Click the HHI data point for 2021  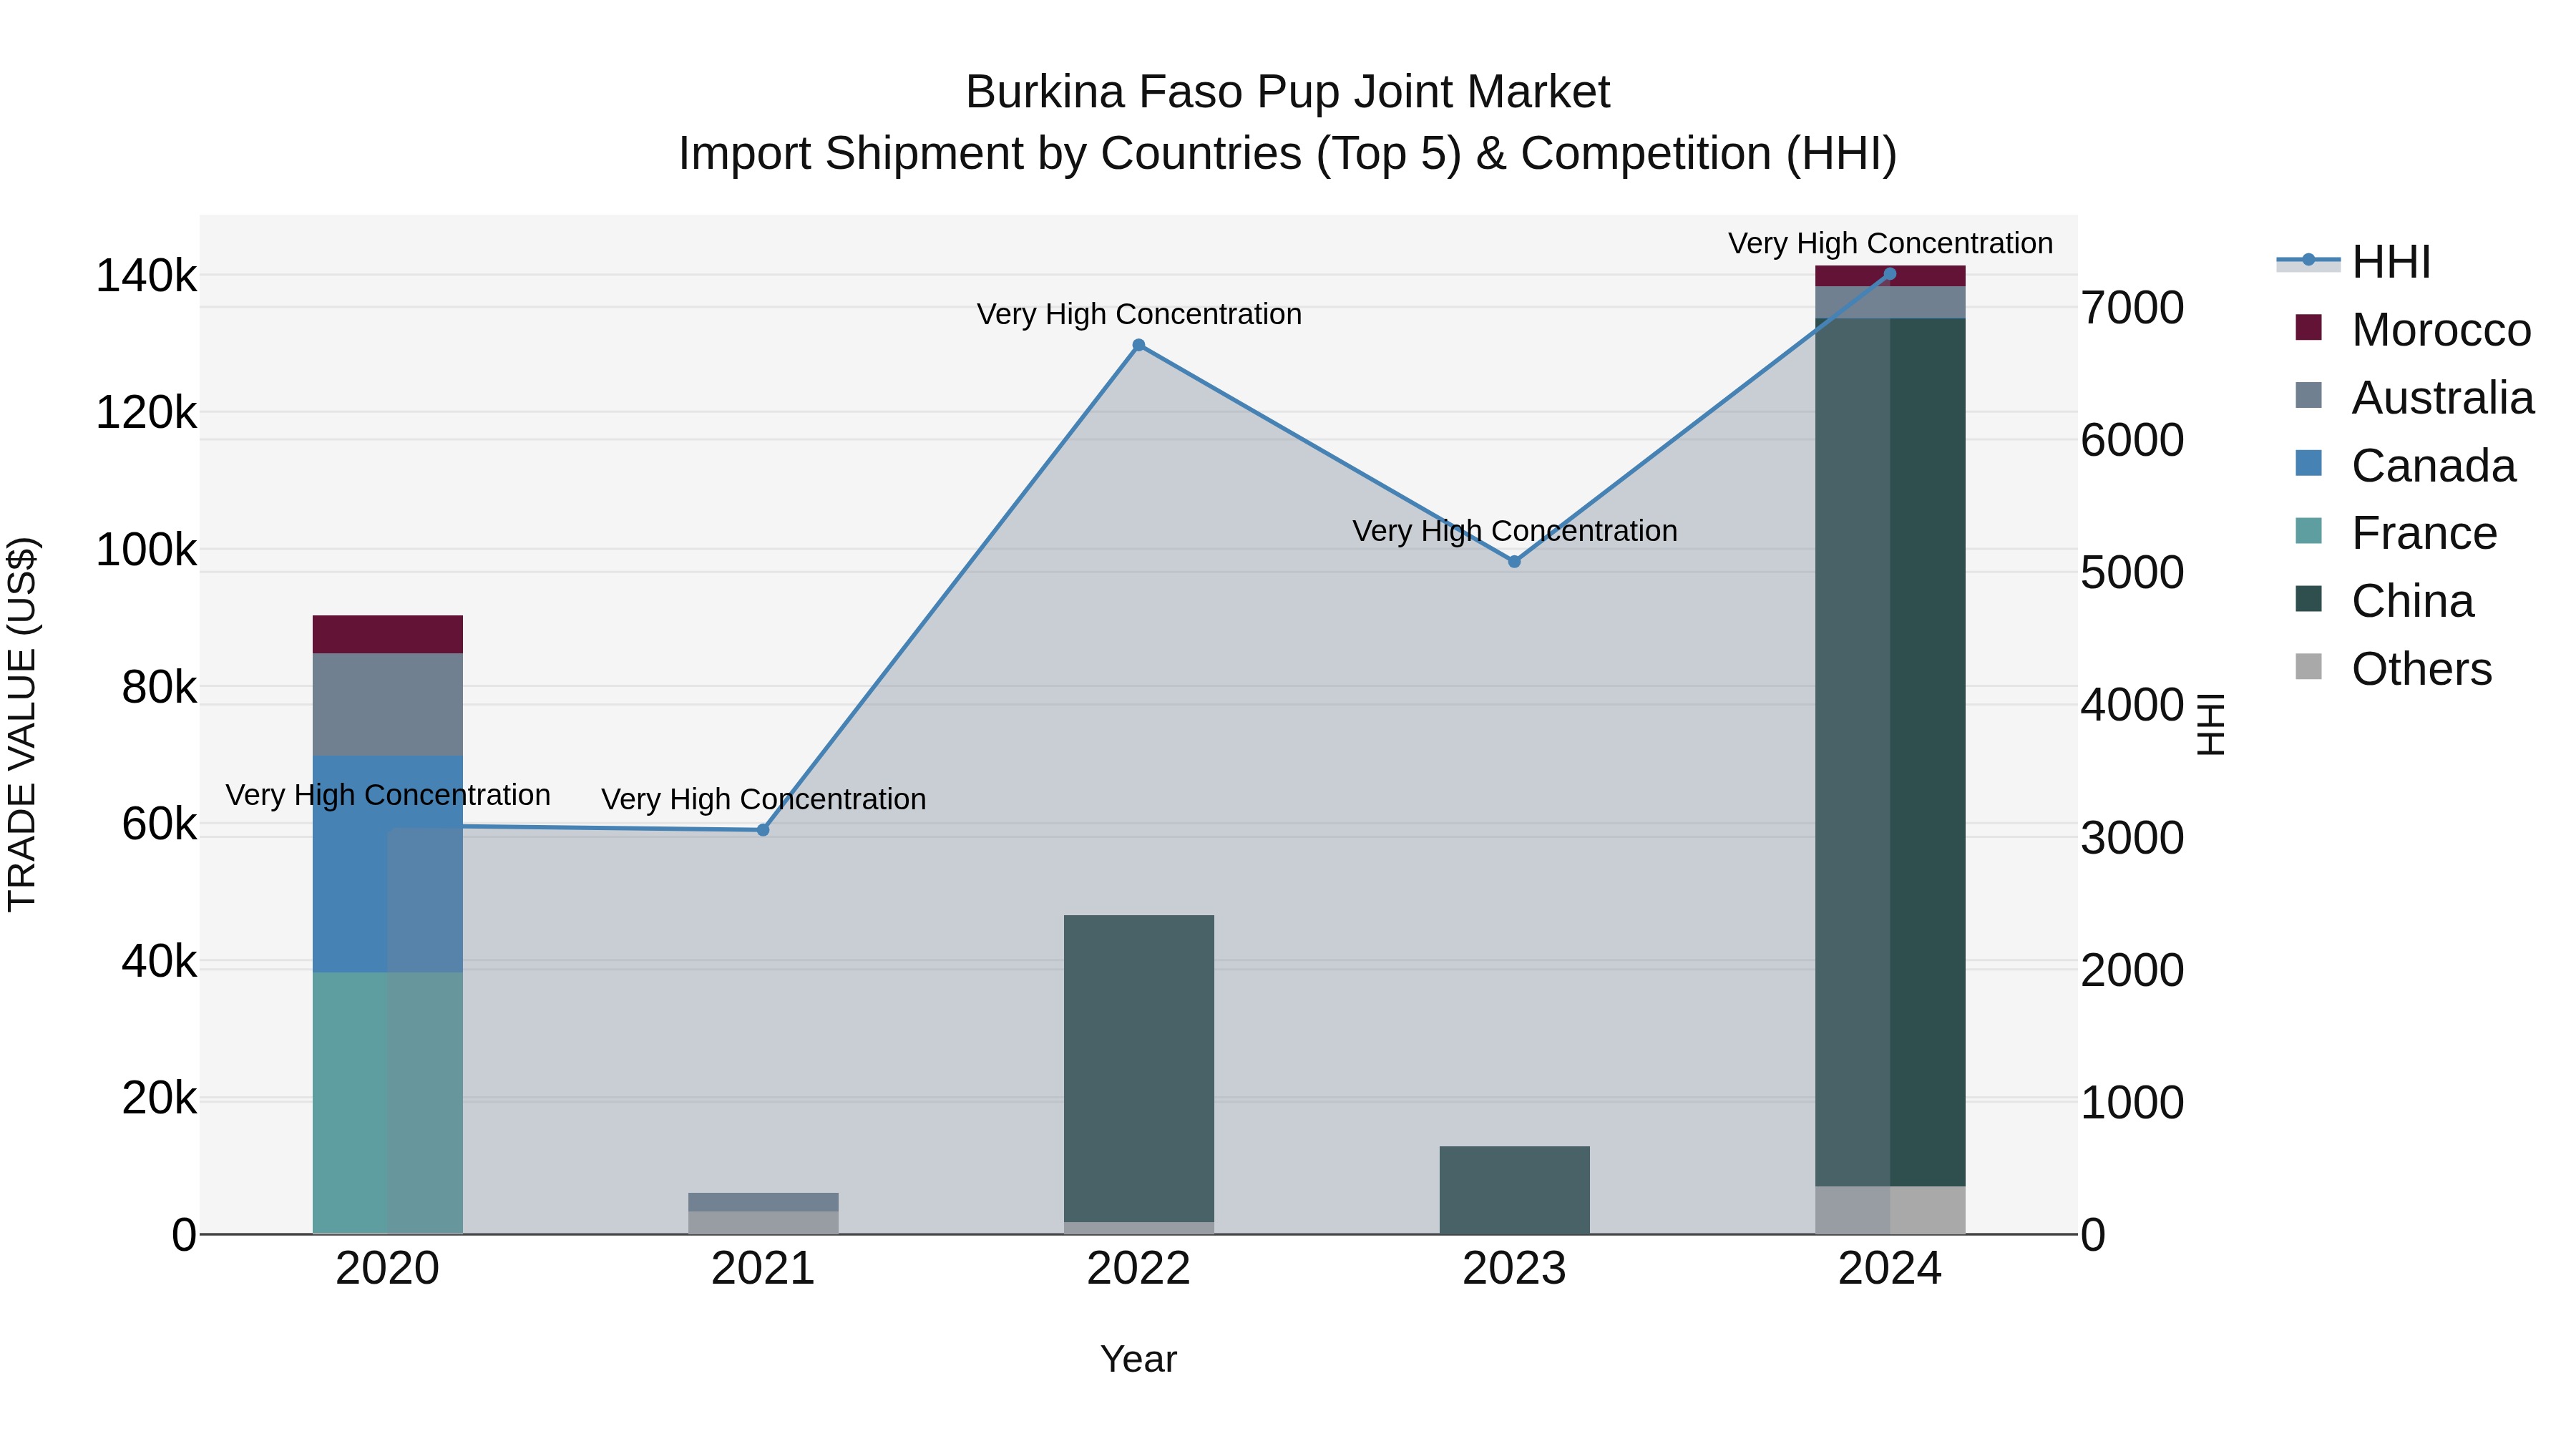pyautogui.click(x=763, y=830)
